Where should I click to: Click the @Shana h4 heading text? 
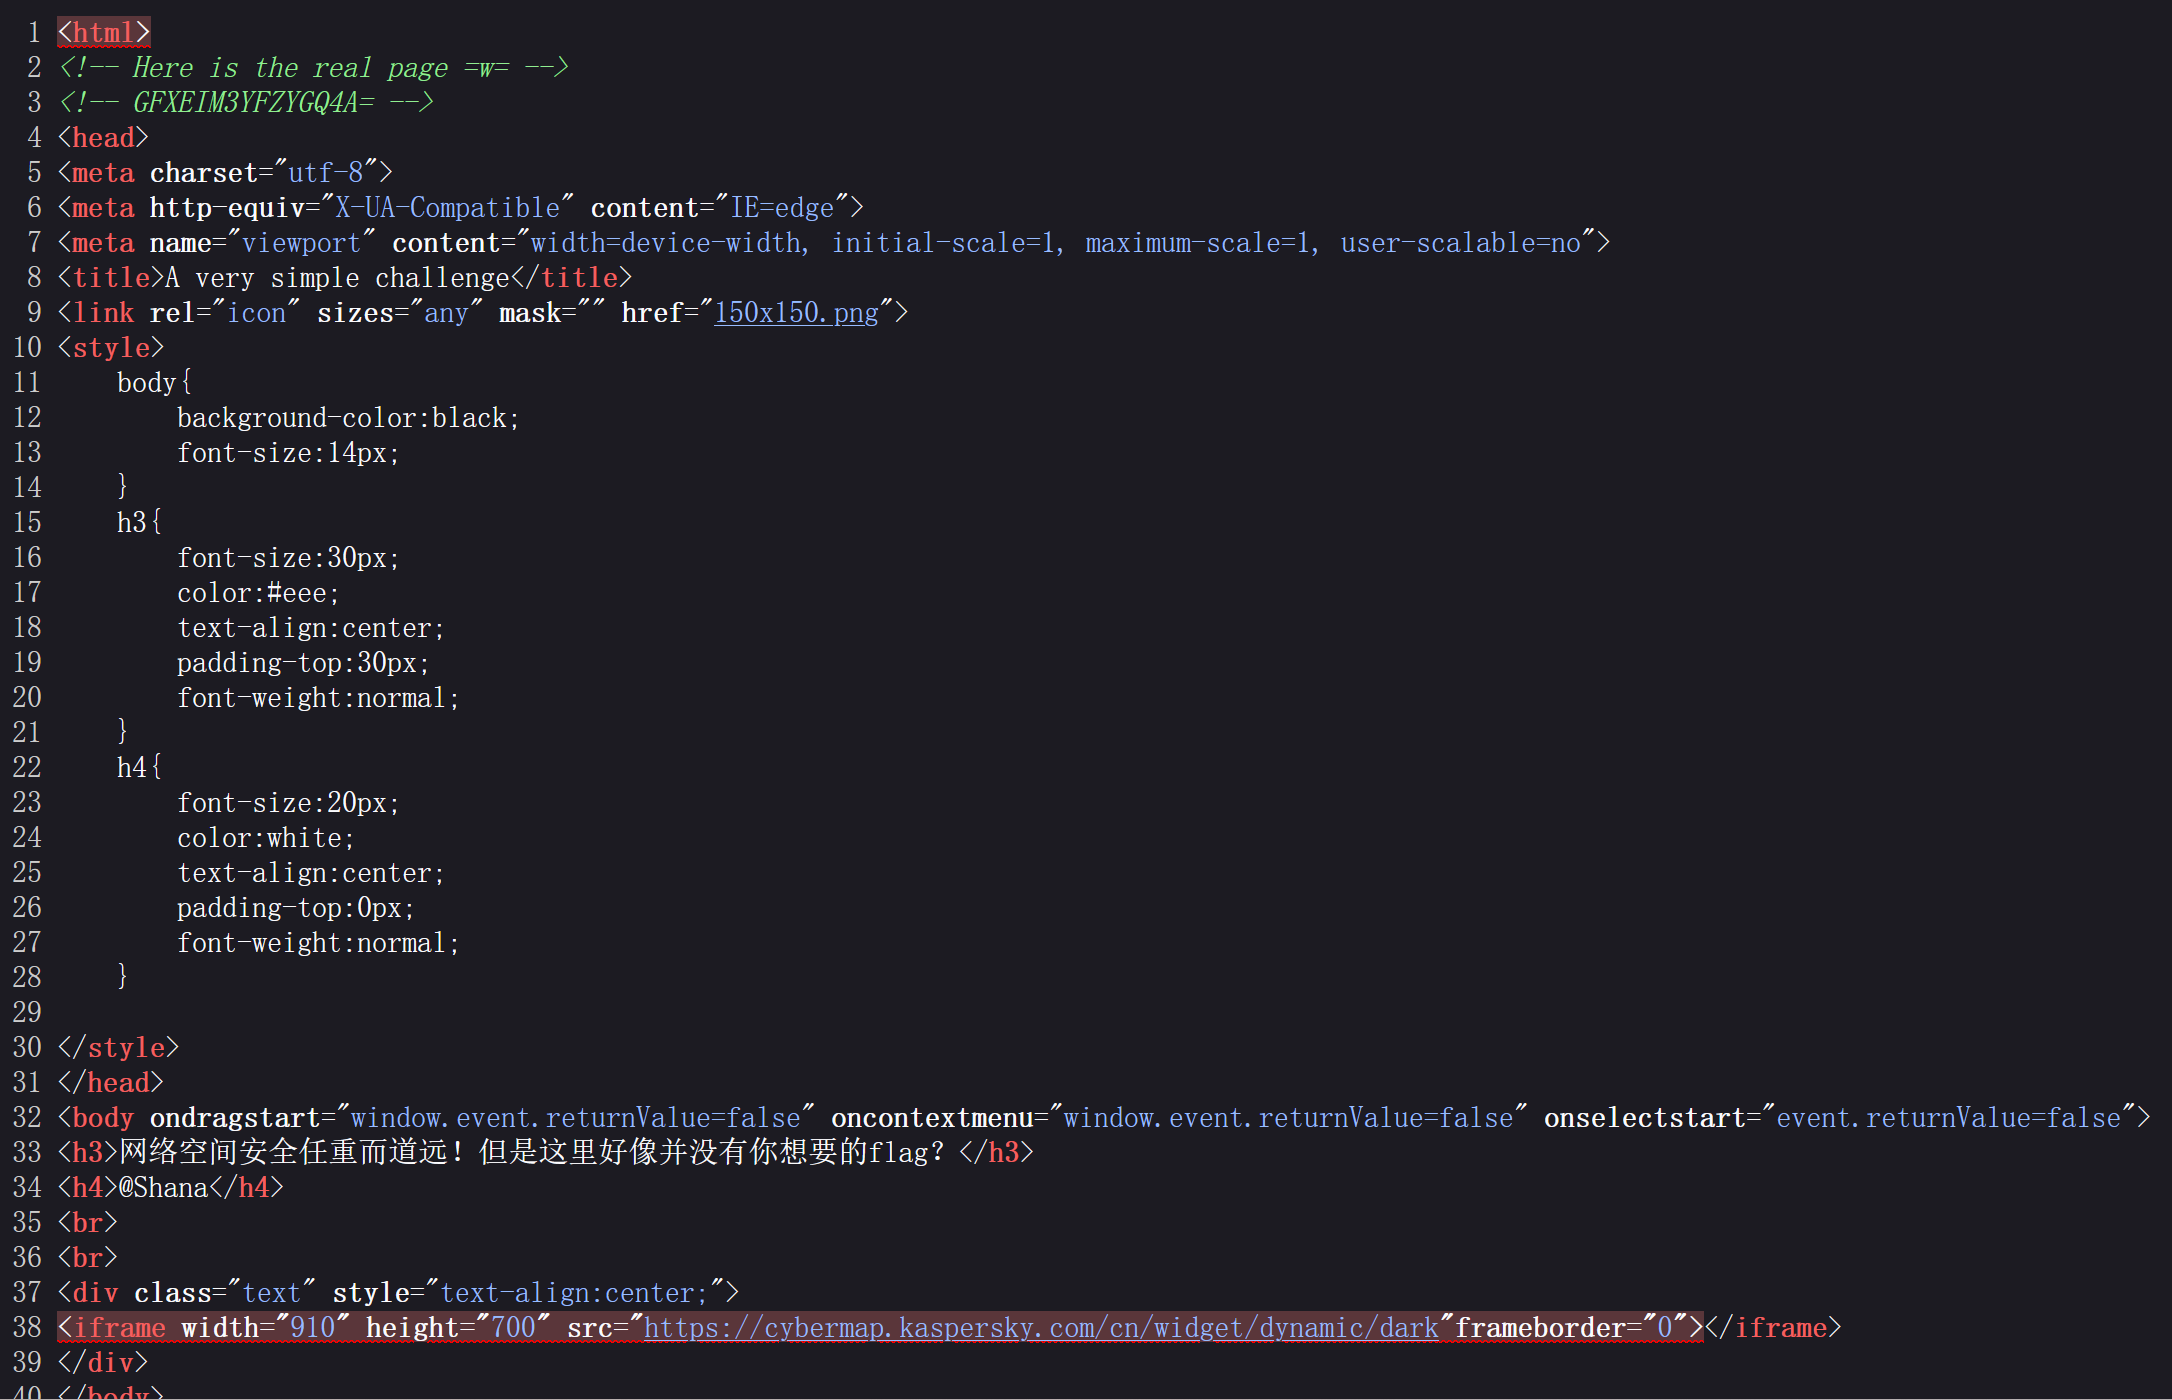163,1188
